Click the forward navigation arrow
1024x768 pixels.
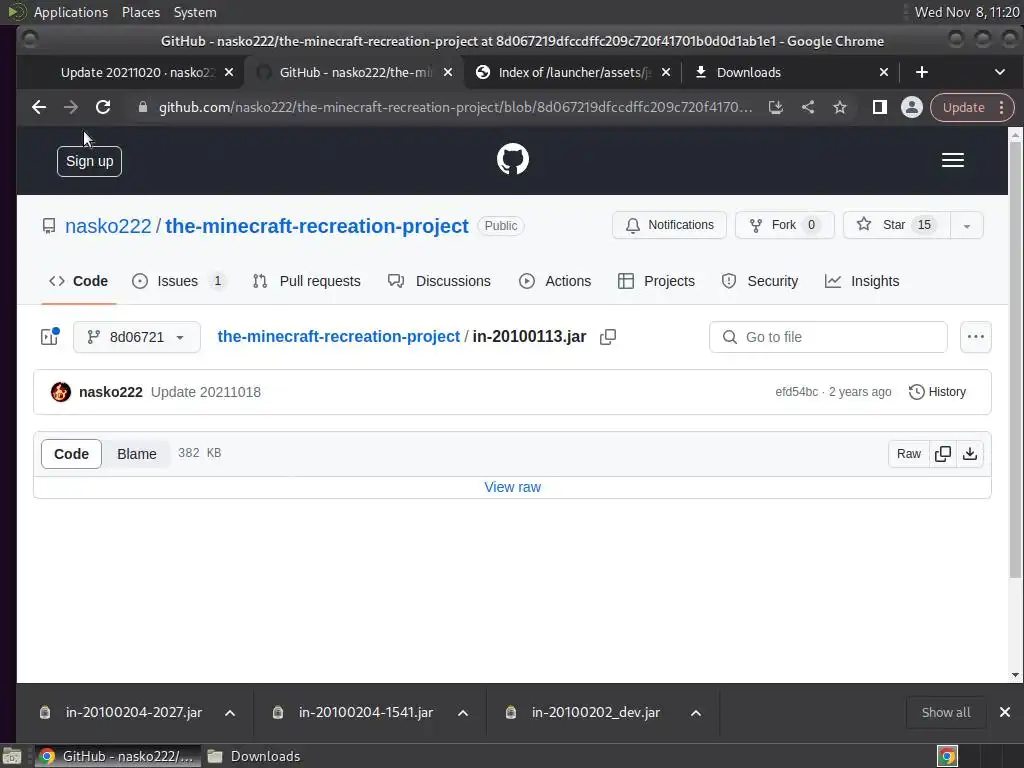pyautogui.click(x=71, y=107)
